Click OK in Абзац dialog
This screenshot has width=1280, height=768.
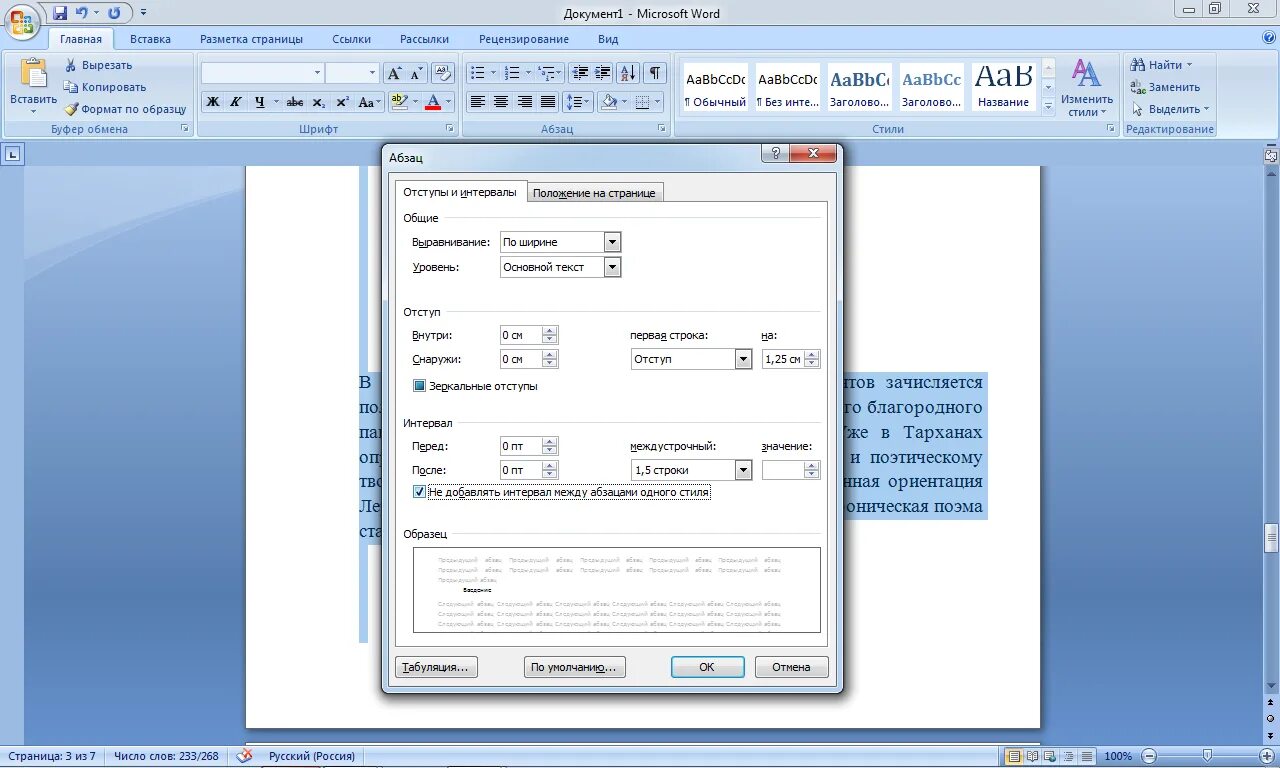tap(707, 667)
